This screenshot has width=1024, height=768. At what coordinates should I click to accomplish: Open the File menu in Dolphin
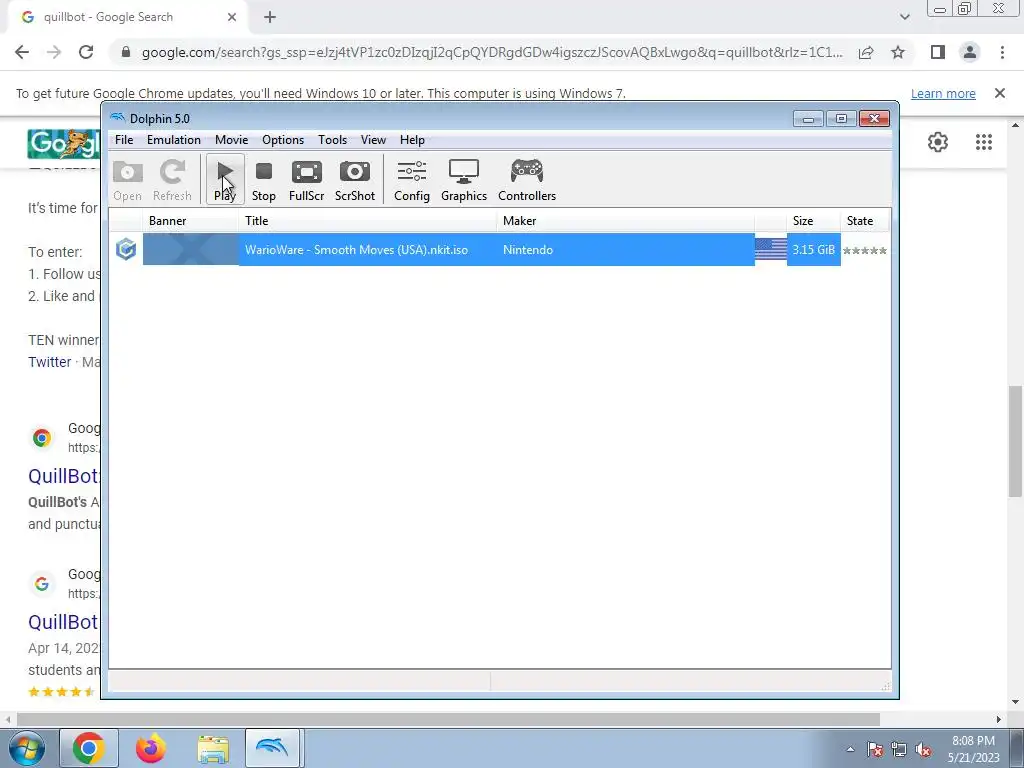(x=124, y=140)
